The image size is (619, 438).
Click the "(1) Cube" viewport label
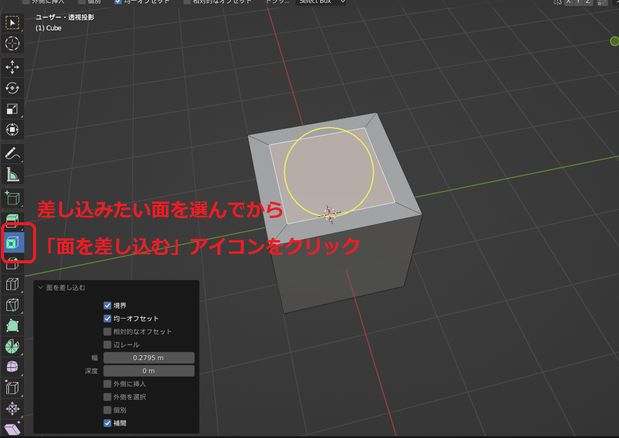pos(49,28)
